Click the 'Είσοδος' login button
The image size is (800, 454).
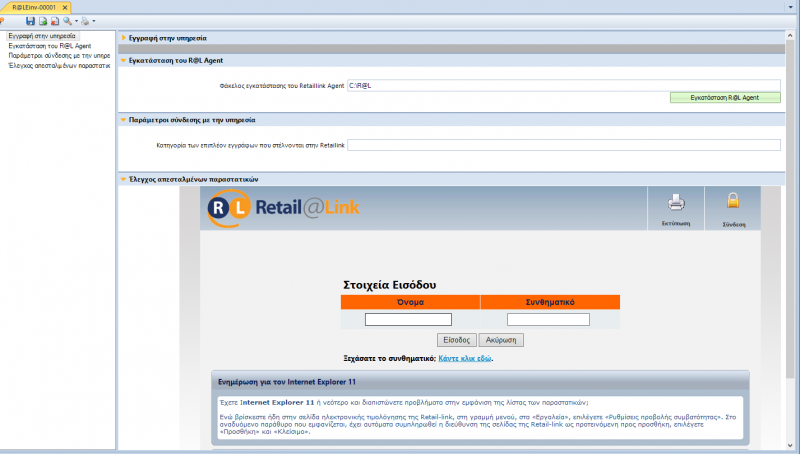tap(457, 340)
